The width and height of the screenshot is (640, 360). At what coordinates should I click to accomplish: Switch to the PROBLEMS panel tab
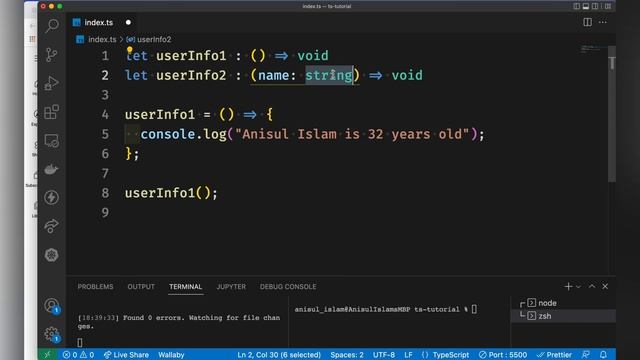[x=96, y=287]
